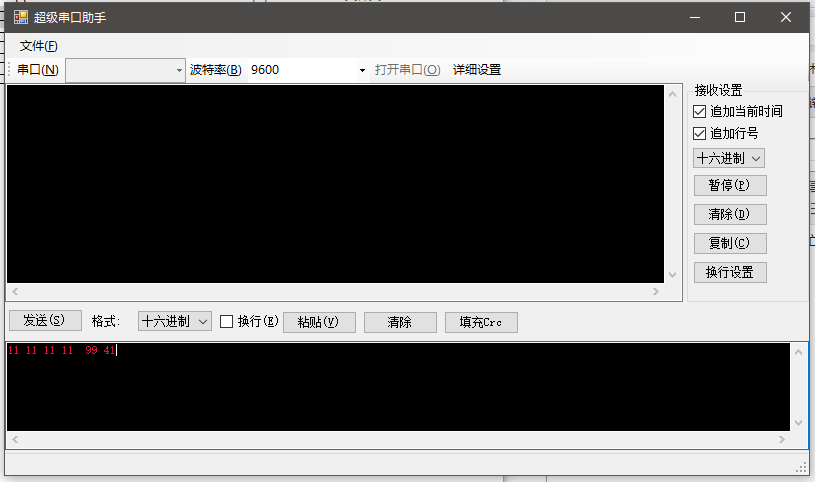Open the 文件(F) menu
815x482 pixels.
38,46
